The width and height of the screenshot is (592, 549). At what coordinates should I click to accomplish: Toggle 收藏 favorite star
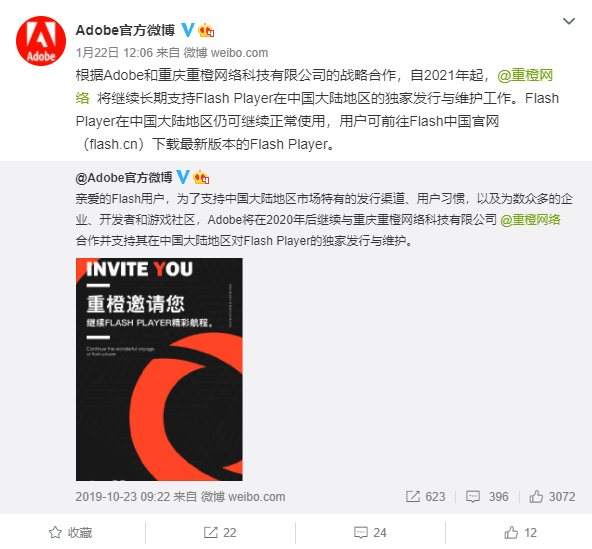click(x=71, y=532)
